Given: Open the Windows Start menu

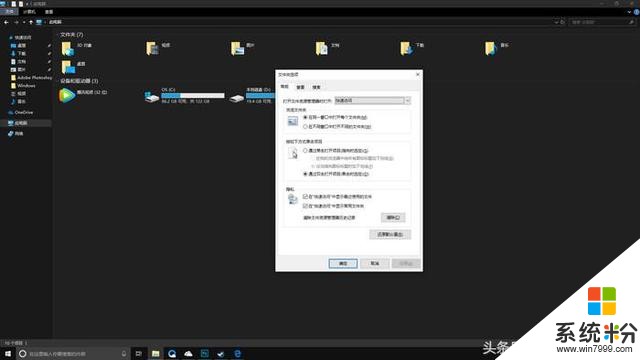Looking at the screenshot, I should click(8, 353).
